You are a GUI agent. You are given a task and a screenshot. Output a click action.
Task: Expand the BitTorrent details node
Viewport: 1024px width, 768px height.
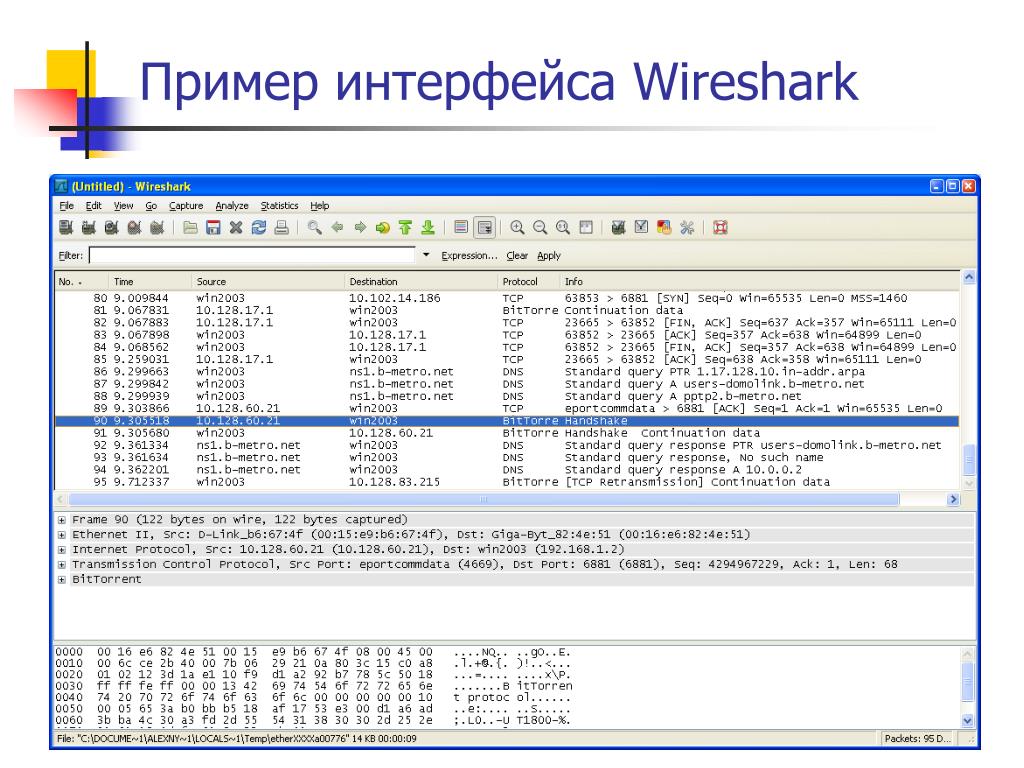[x=61, y=580]
